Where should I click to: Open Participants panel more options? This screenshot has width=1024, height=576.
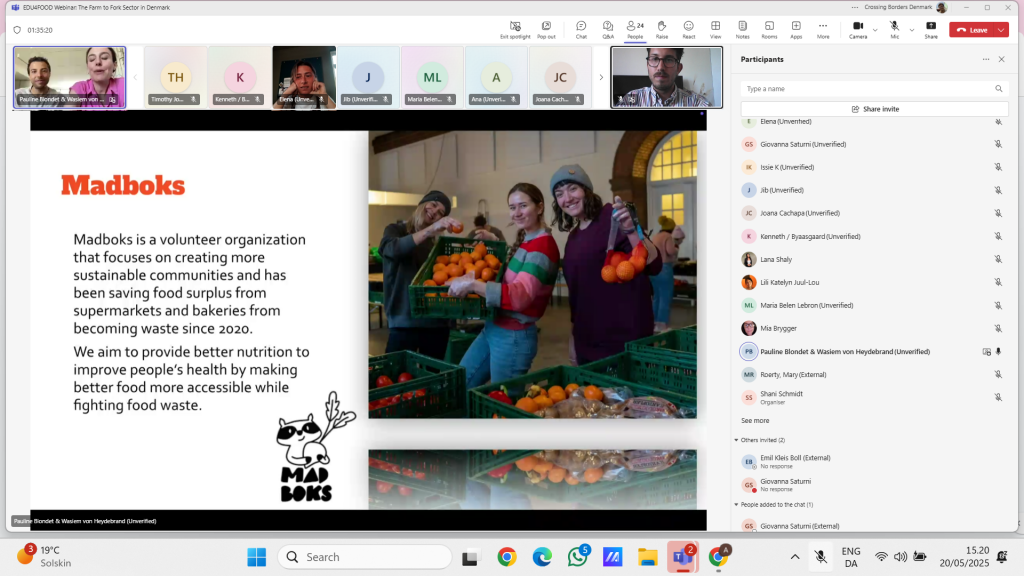coord(986,59)
